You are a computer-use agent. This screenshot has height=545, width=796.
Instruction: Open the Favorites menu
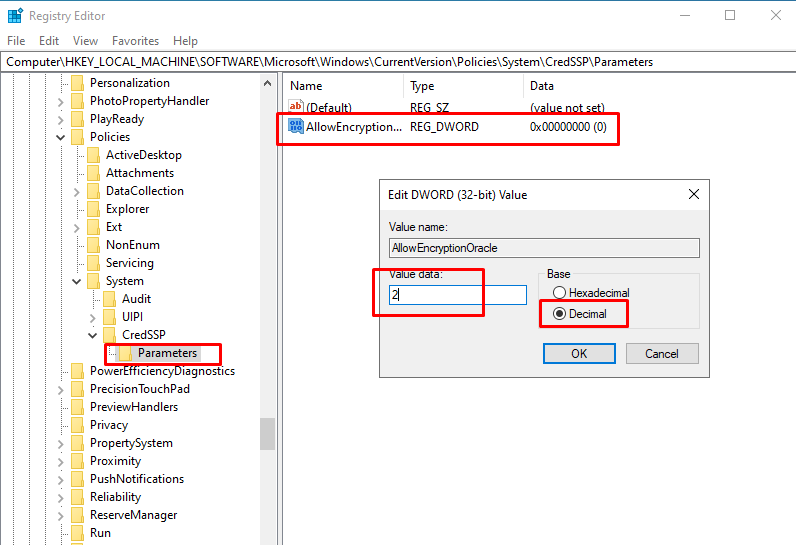point(136,41)
